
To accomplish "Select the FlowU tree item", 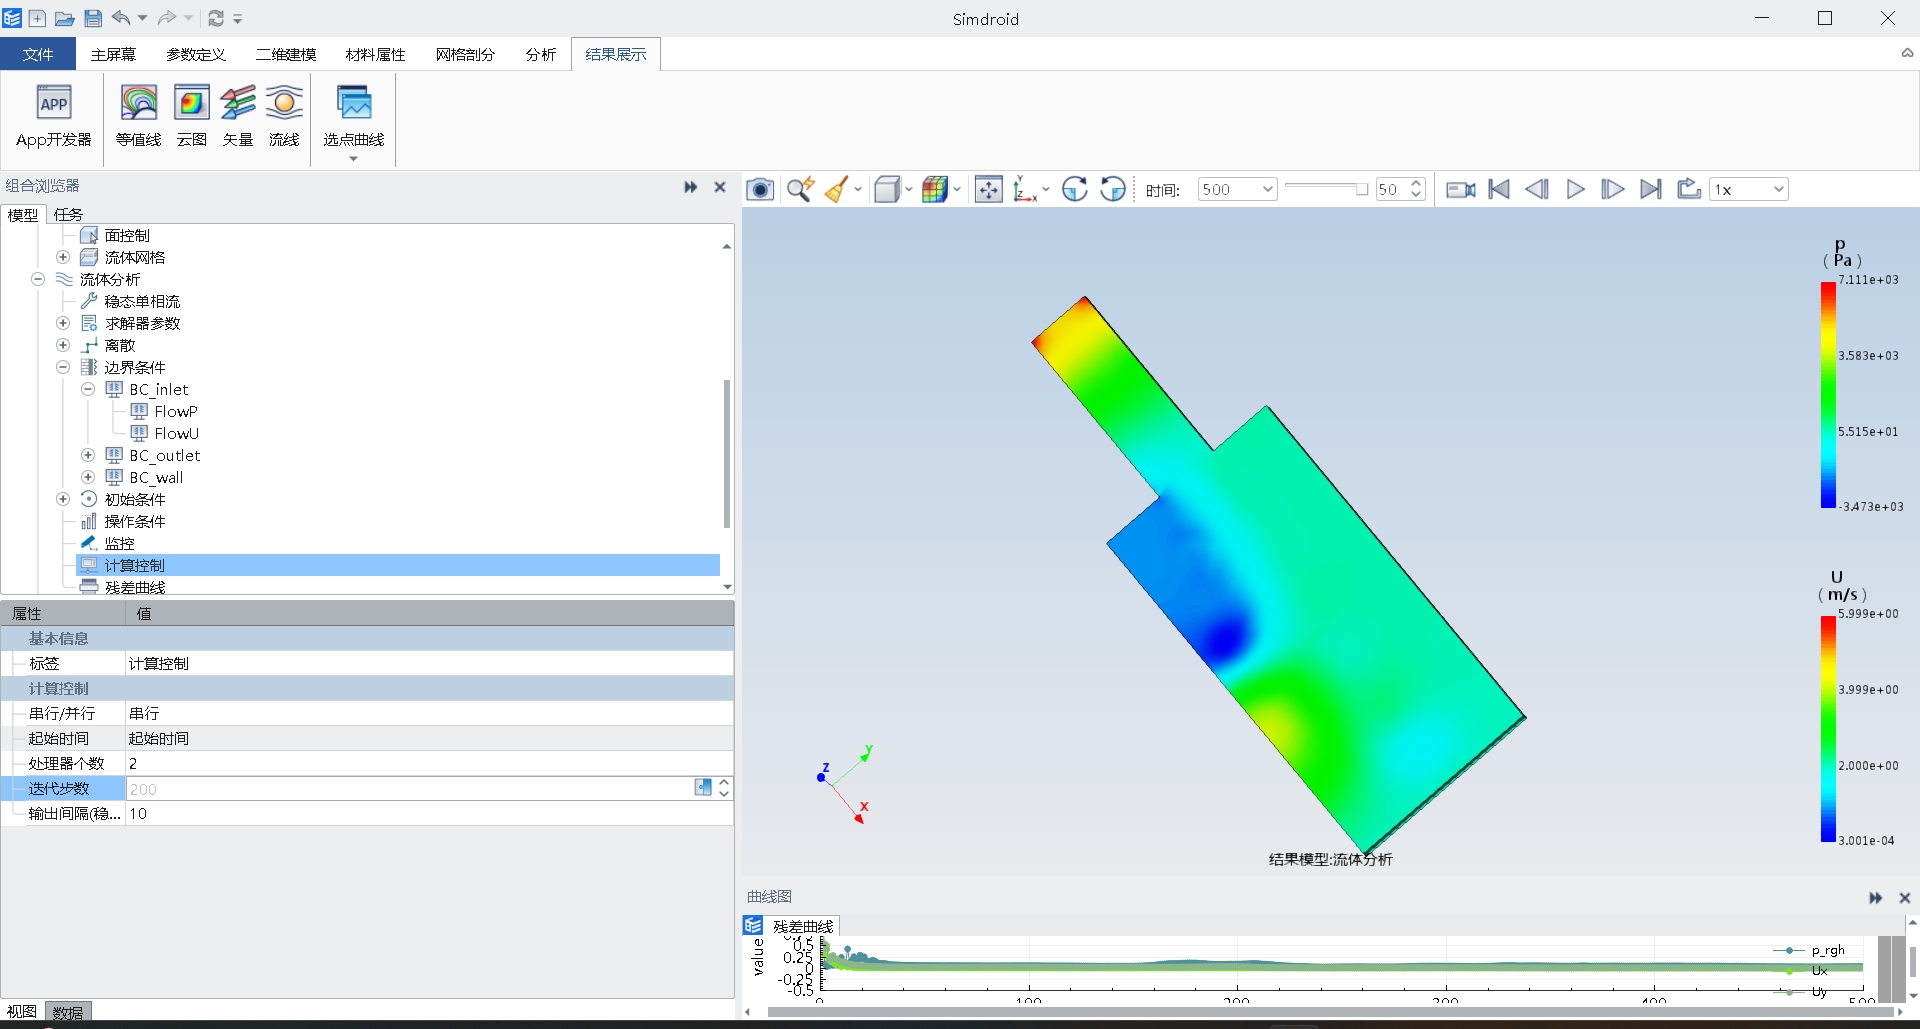I will click(x=177, y=433).
